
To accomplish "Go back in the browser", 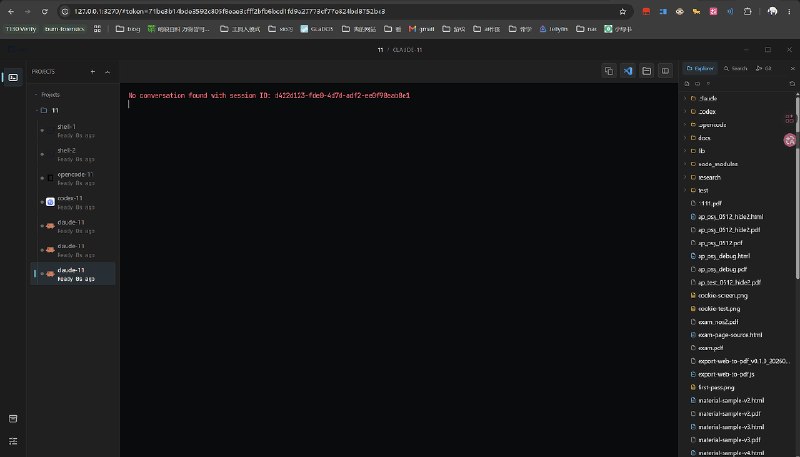I will tap(11, 11).
